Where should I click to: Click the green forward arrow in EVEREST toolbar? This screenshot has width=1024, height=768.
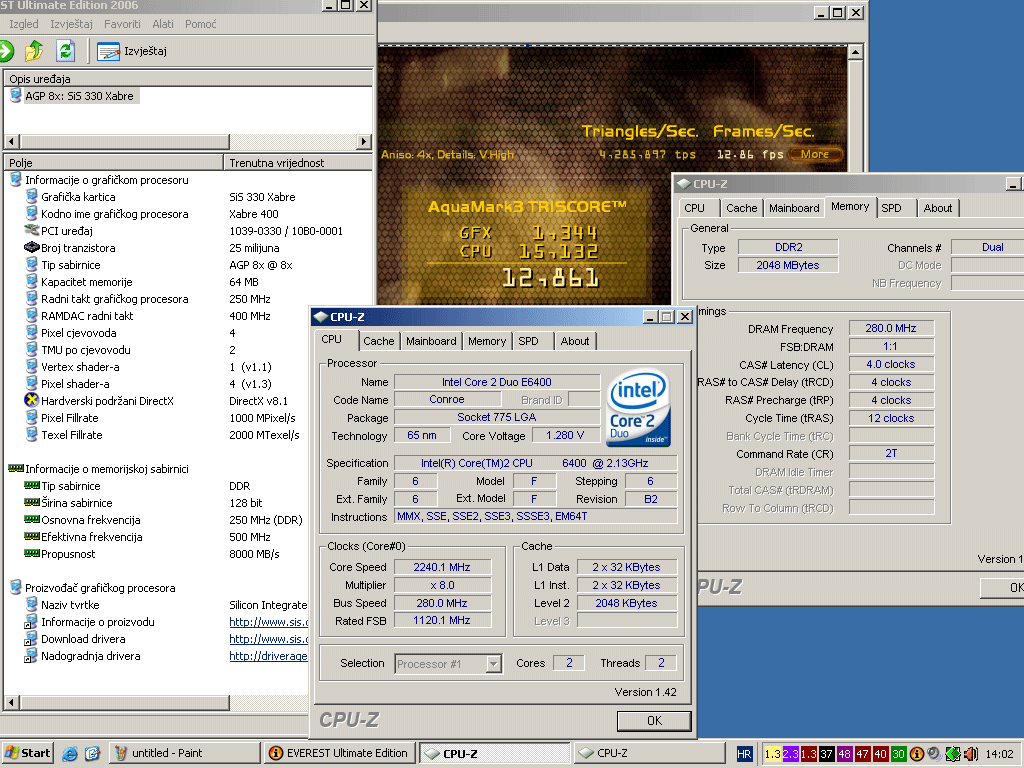click(x=5, y=51)
